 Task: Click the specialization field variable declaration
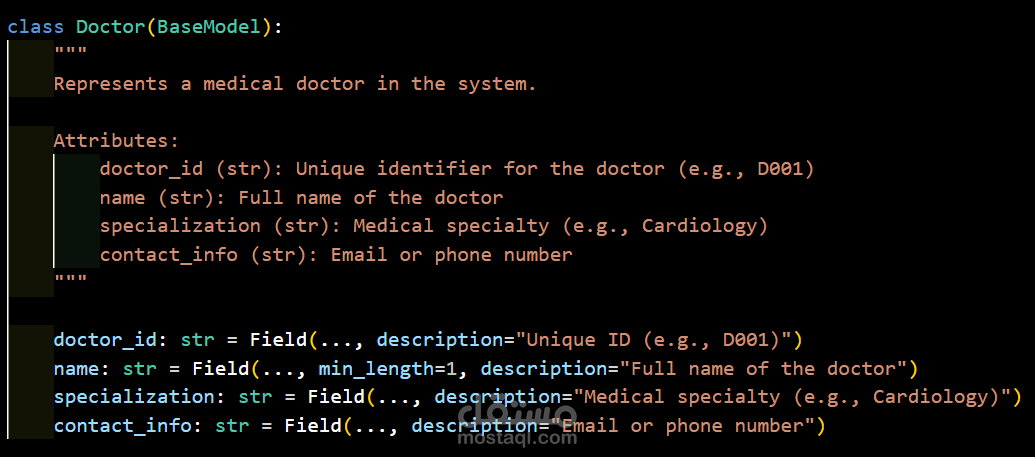coord(139,397)
